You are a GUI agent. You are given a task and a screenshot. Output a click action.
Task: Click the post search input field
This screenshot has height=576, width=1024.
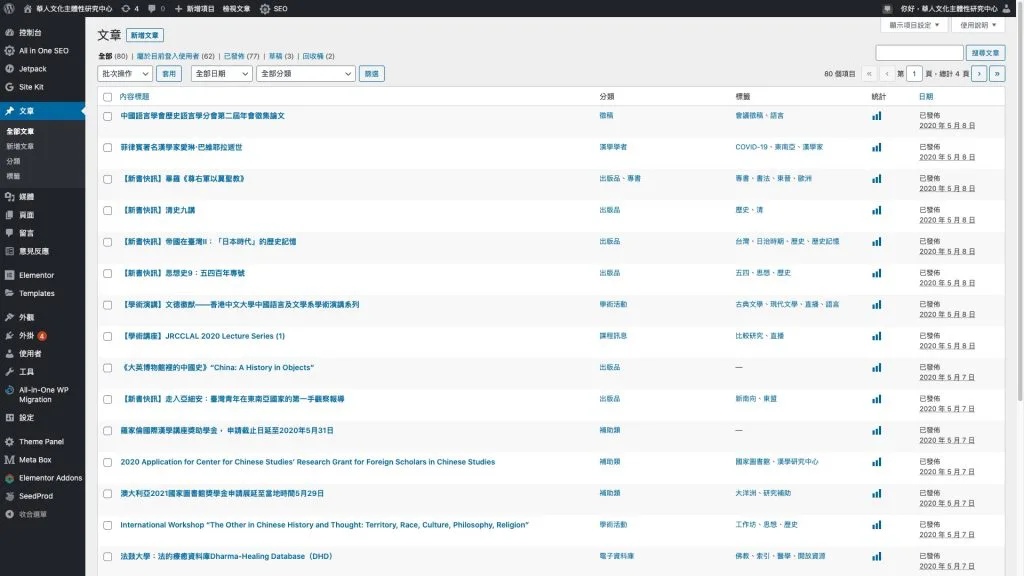click(919, 53)
